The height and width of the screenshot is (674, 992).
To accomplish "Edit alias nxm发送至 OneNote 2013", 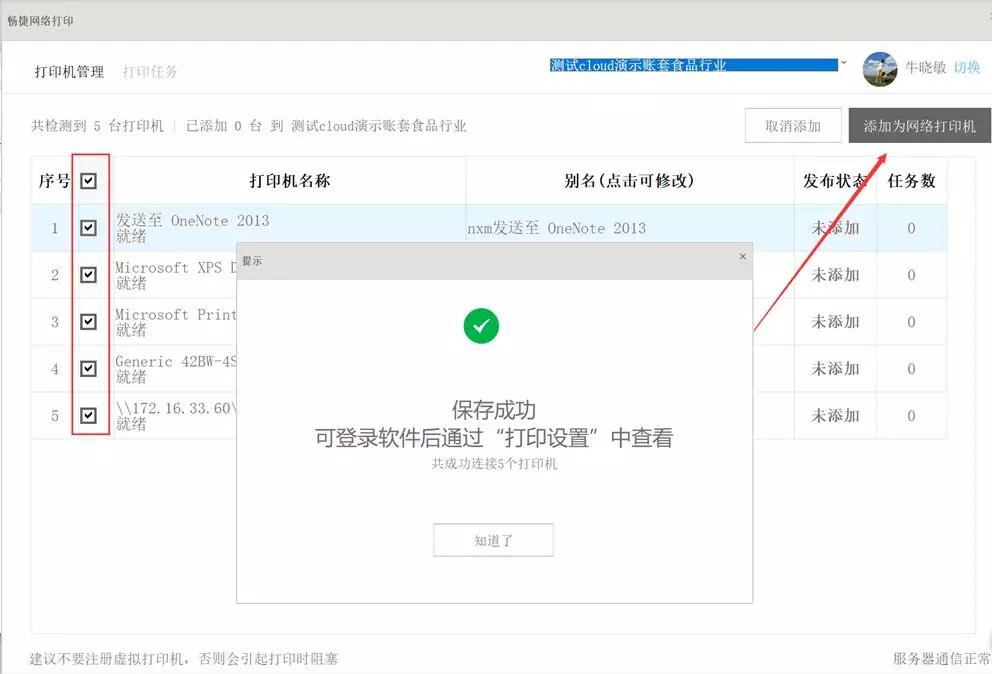I will (557, 228).
